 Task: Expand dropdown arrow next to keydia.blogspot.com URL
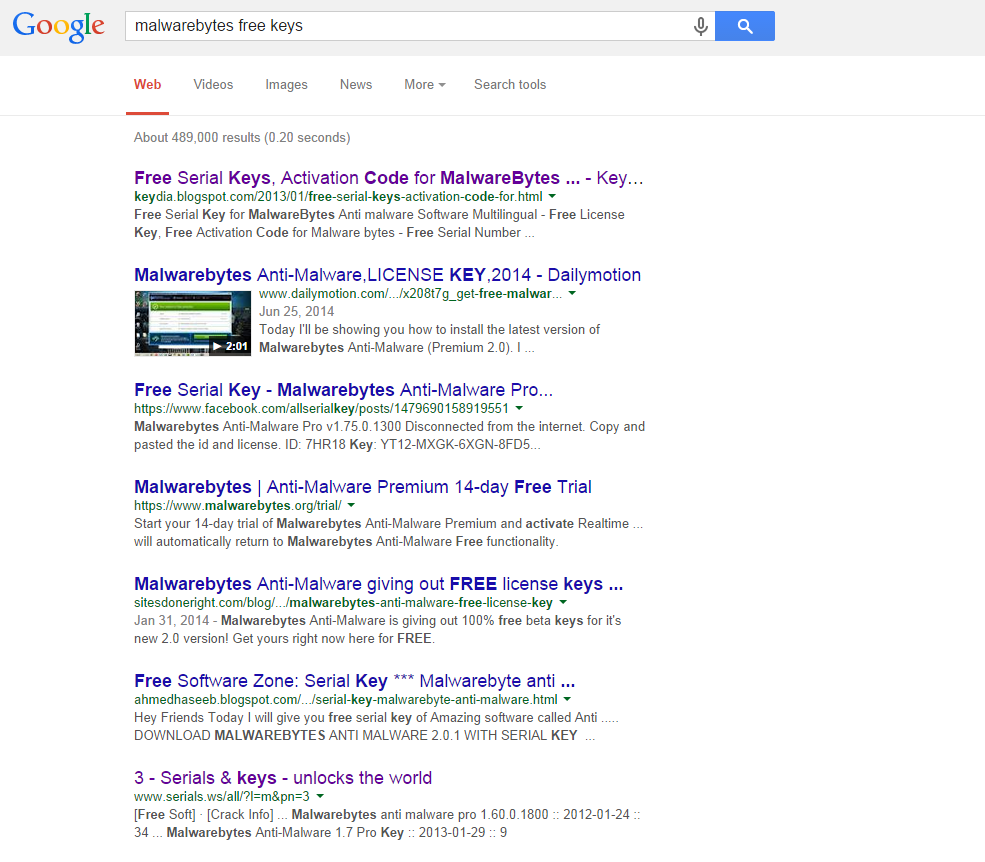[552, 197]
